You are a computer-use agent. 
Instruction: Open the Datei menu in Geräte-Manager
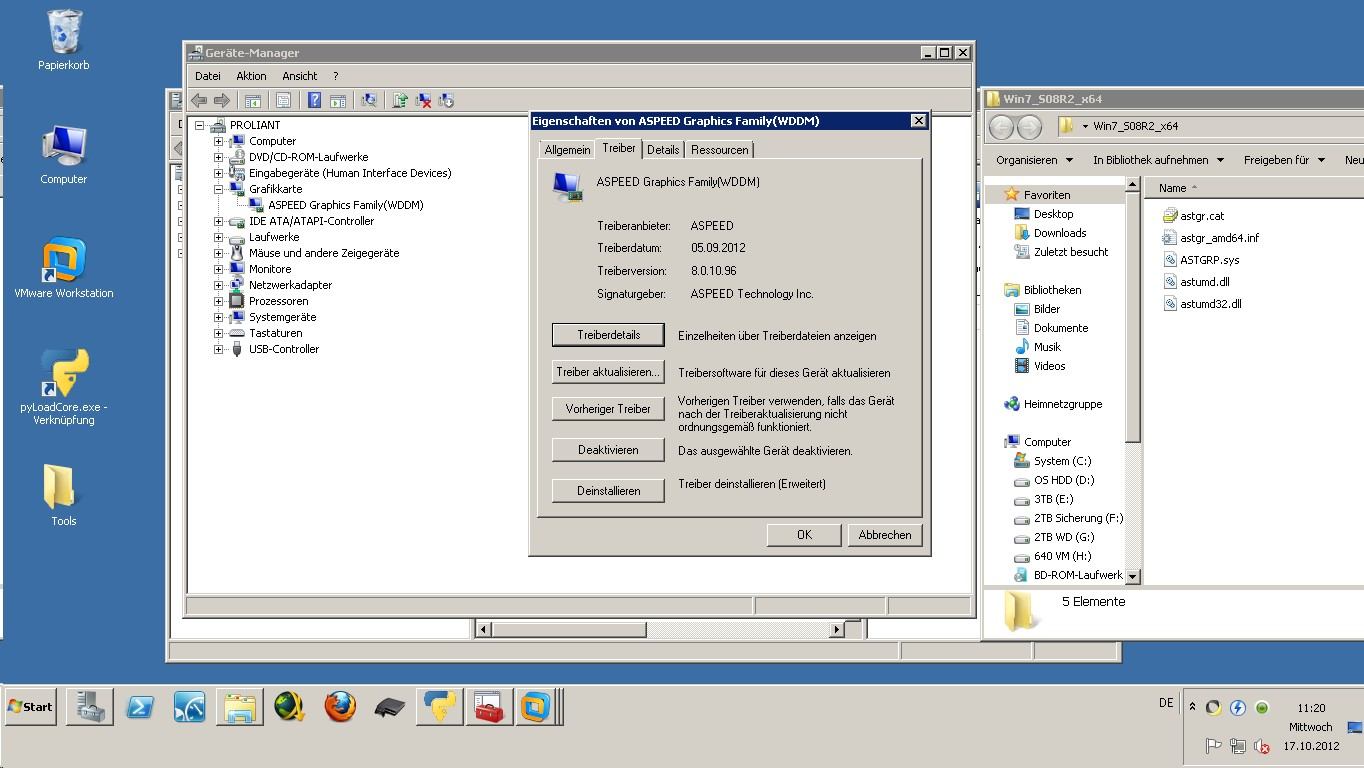(208, 76)
